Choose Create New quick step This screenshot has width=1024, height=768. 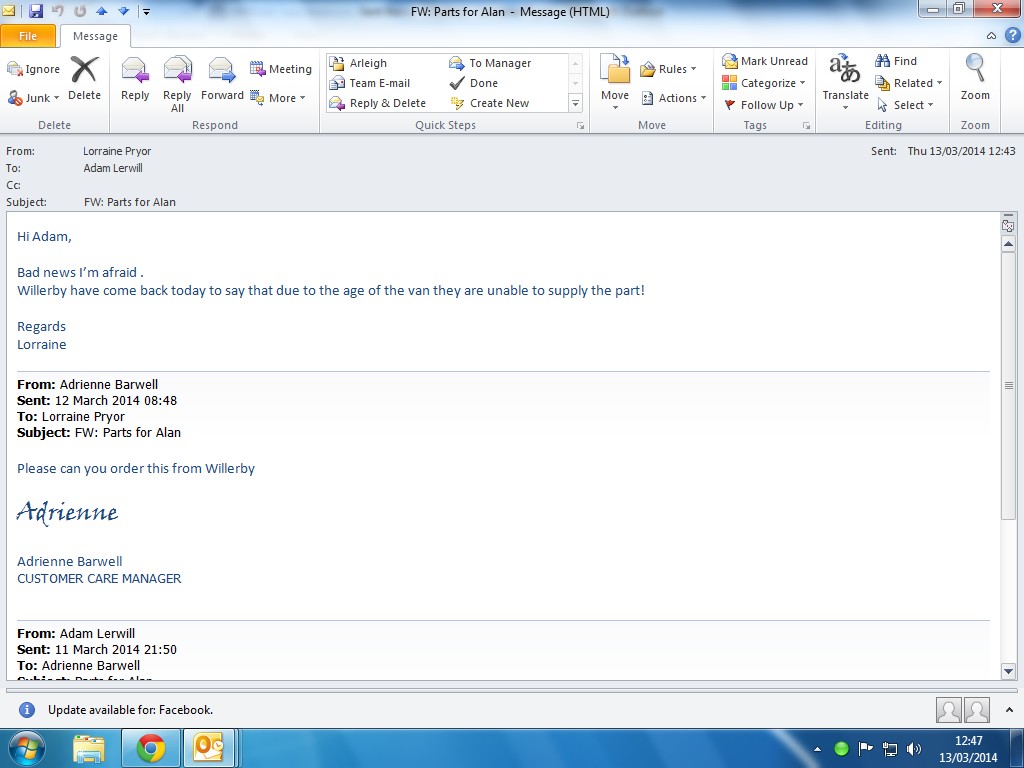click(490, 103)
